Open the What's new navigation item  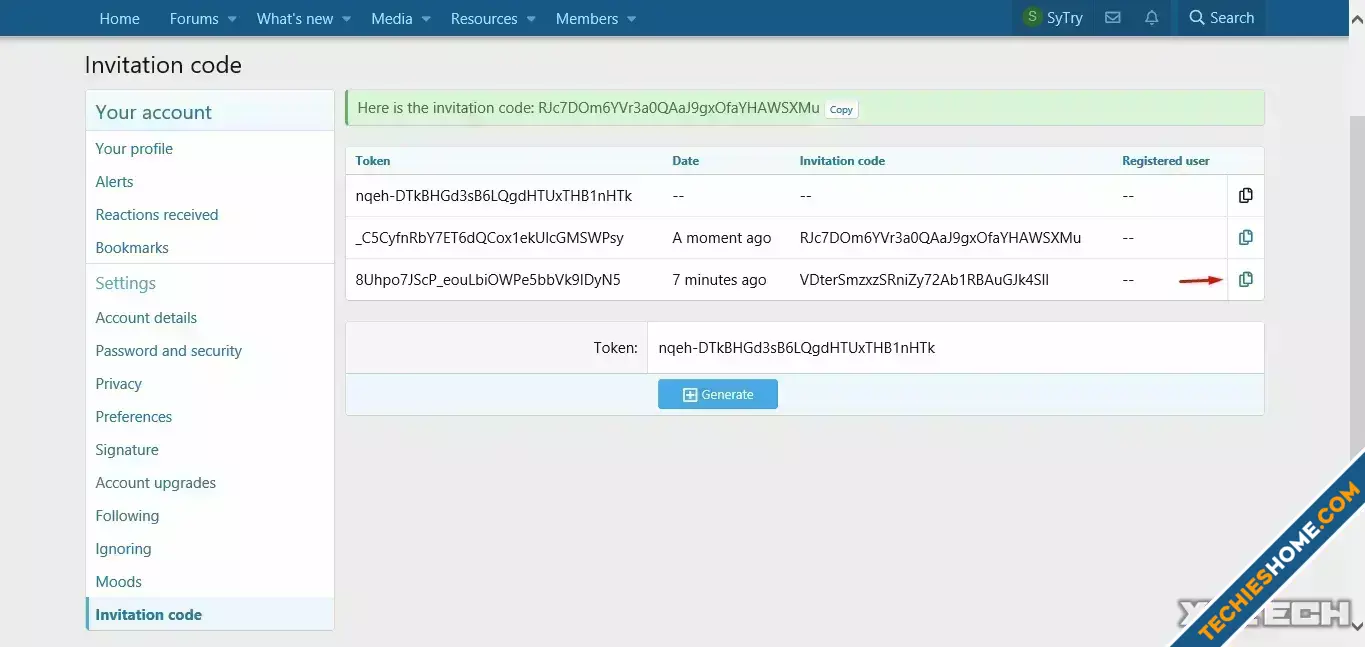[295, 18]
